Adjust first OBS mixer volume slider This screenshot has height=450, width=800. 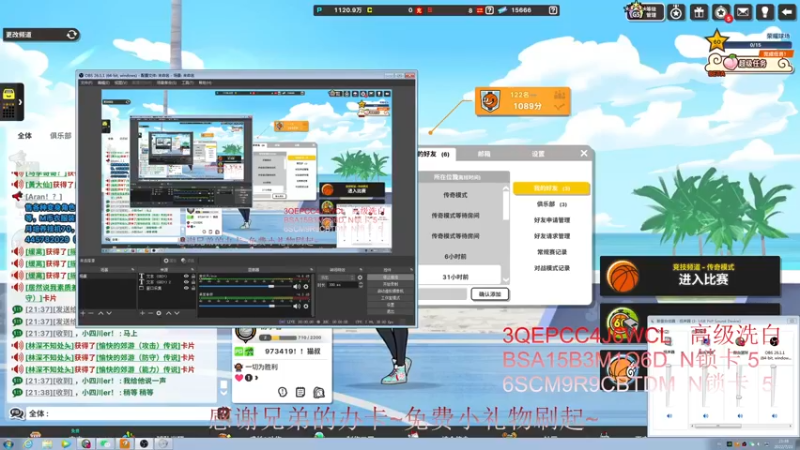[245, 287]
